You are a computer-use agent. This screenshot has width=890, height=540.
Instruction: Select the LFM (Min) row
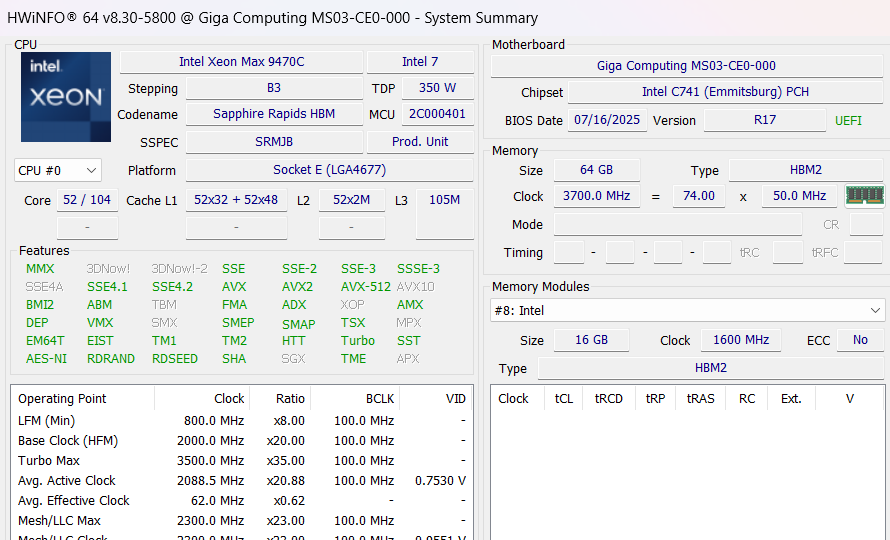tap(242, 421)
